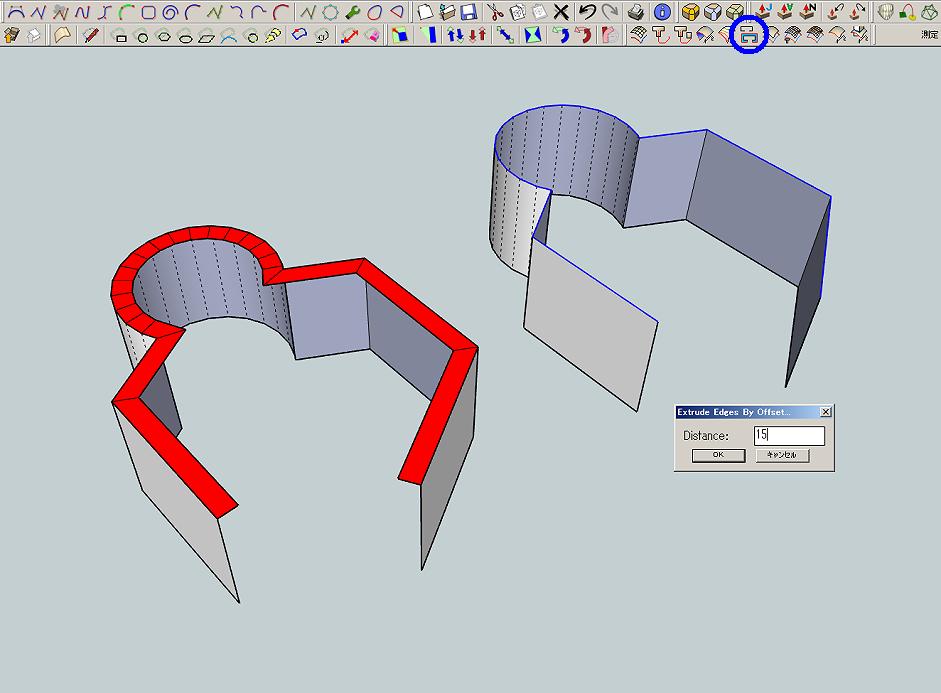This screenshot has height=693, width=941.
Task: Click the blue diagonal scale arrow icon
Action: tap(505, 35)
